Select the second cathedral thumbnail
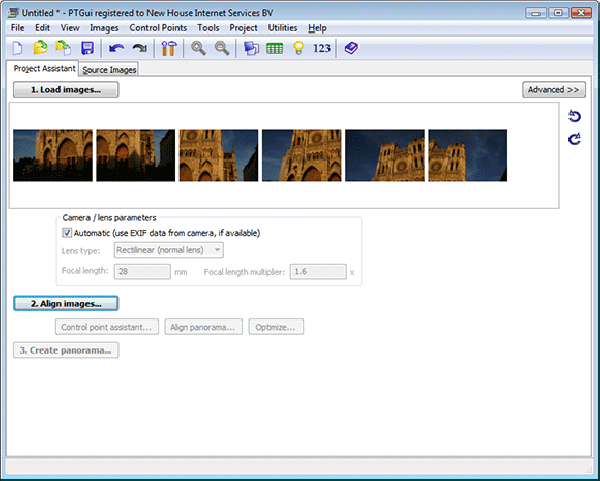 135,155
